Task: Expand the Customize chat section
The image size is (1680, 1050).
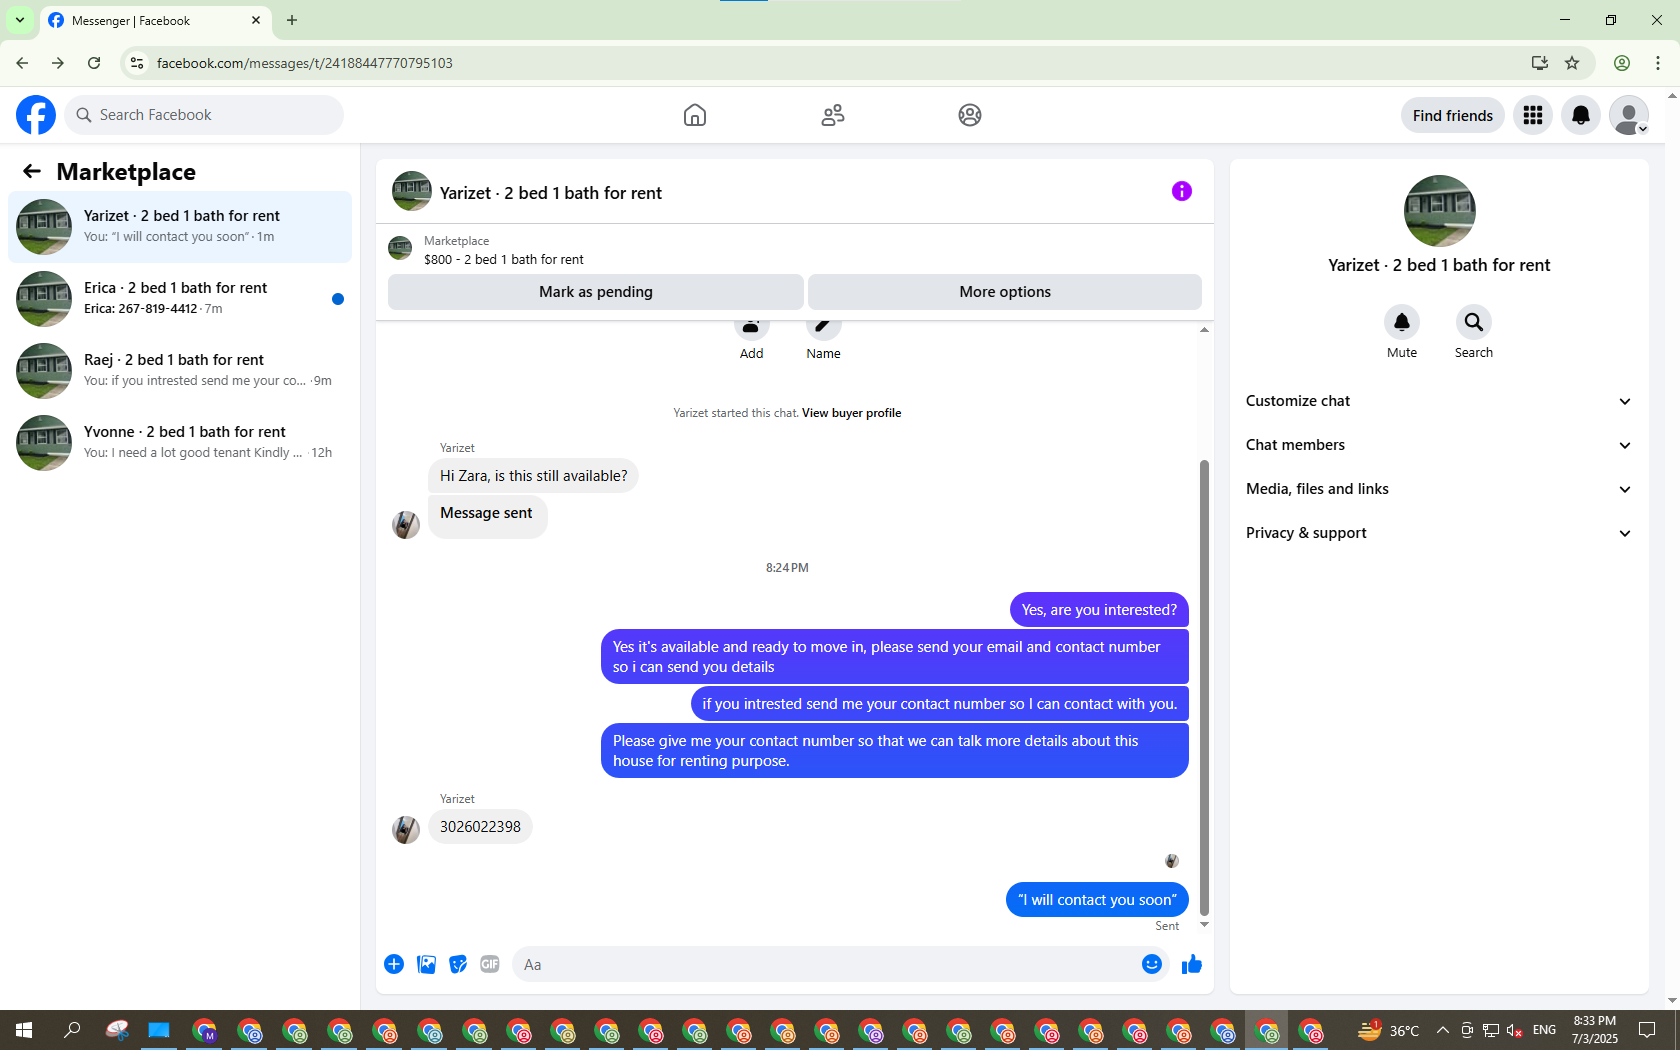Action: 1439,401
